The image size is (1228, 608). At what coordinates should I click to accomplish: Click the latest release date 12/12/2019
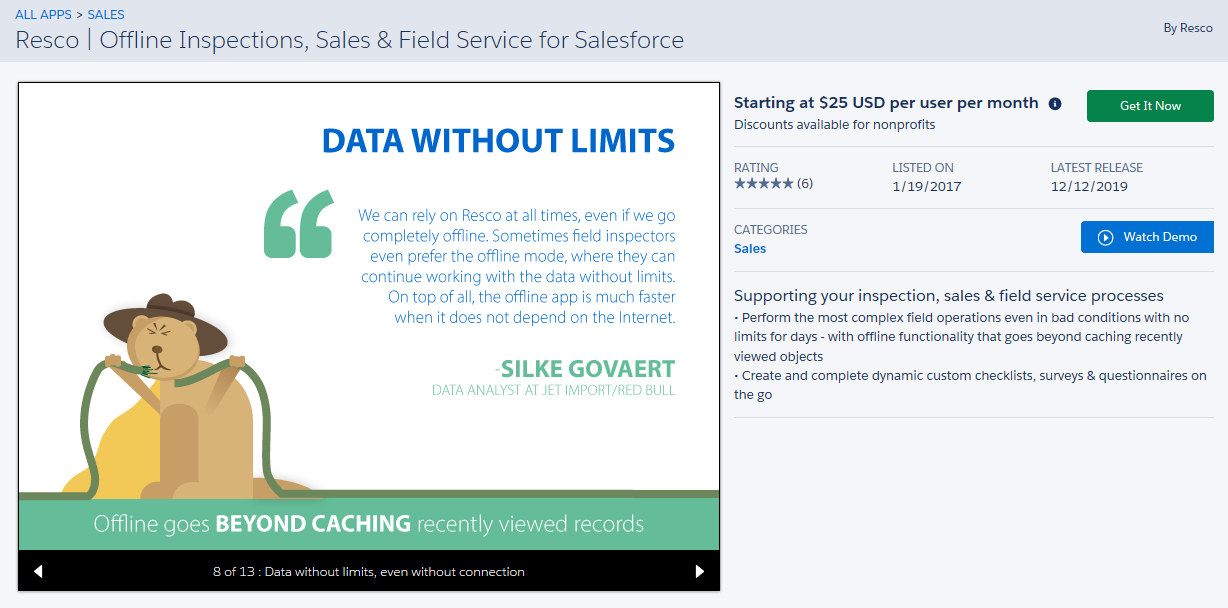(1089, 186)
